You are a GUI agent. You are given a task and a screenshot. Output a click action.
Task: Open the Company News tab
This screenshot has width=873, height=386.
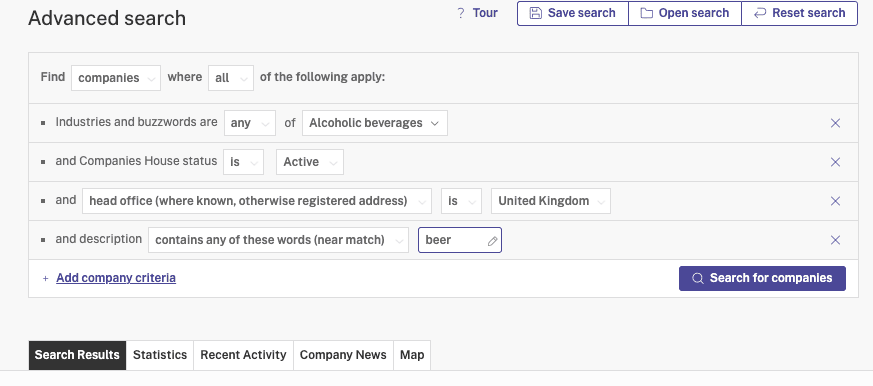click(343, 355)
